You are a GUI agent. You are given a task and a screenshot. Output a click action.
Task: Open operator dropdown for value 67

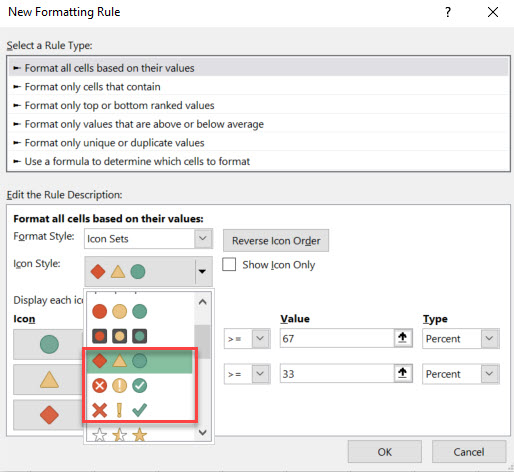point(260,338)
